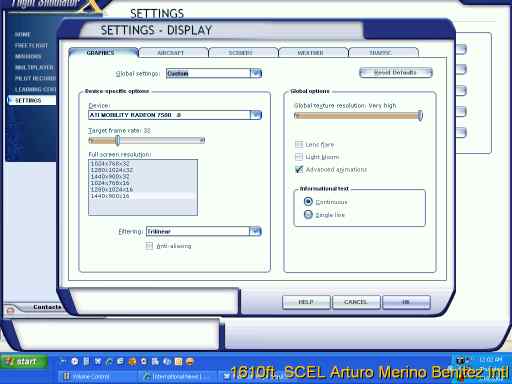Select Settings in the sidebar

[x=32, y=100]
